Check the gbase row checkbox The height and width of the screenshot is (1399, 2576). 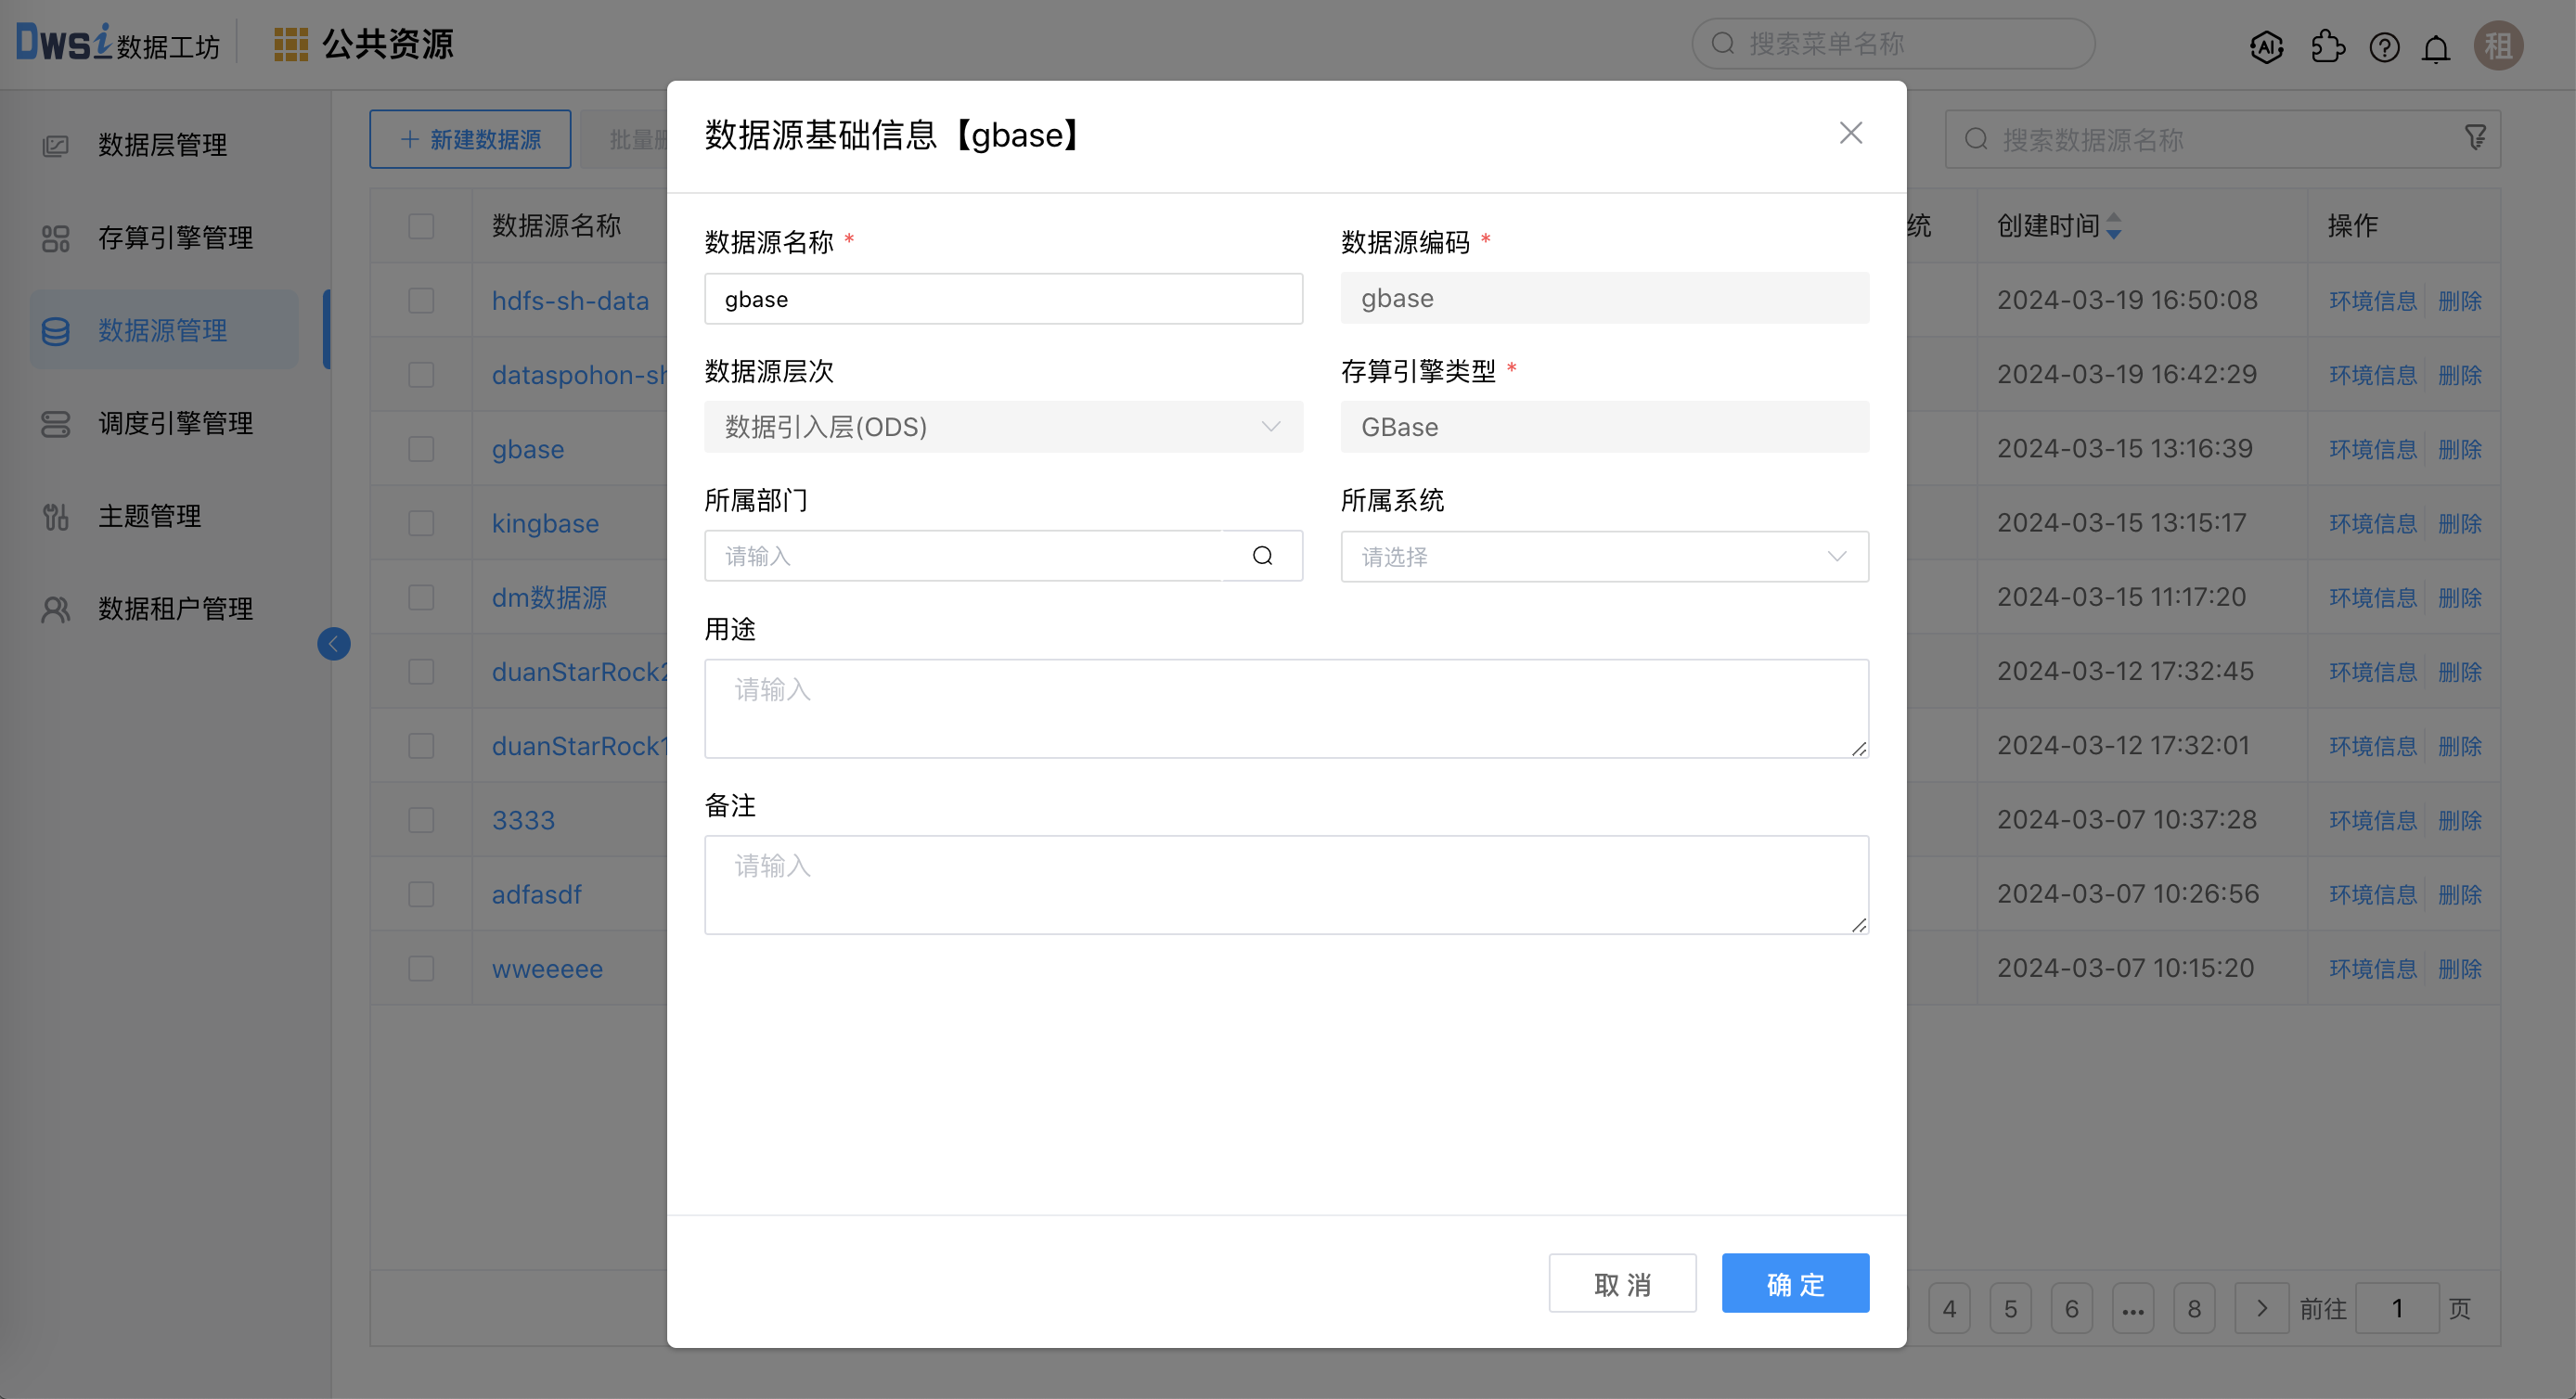[x=421, y=449]
